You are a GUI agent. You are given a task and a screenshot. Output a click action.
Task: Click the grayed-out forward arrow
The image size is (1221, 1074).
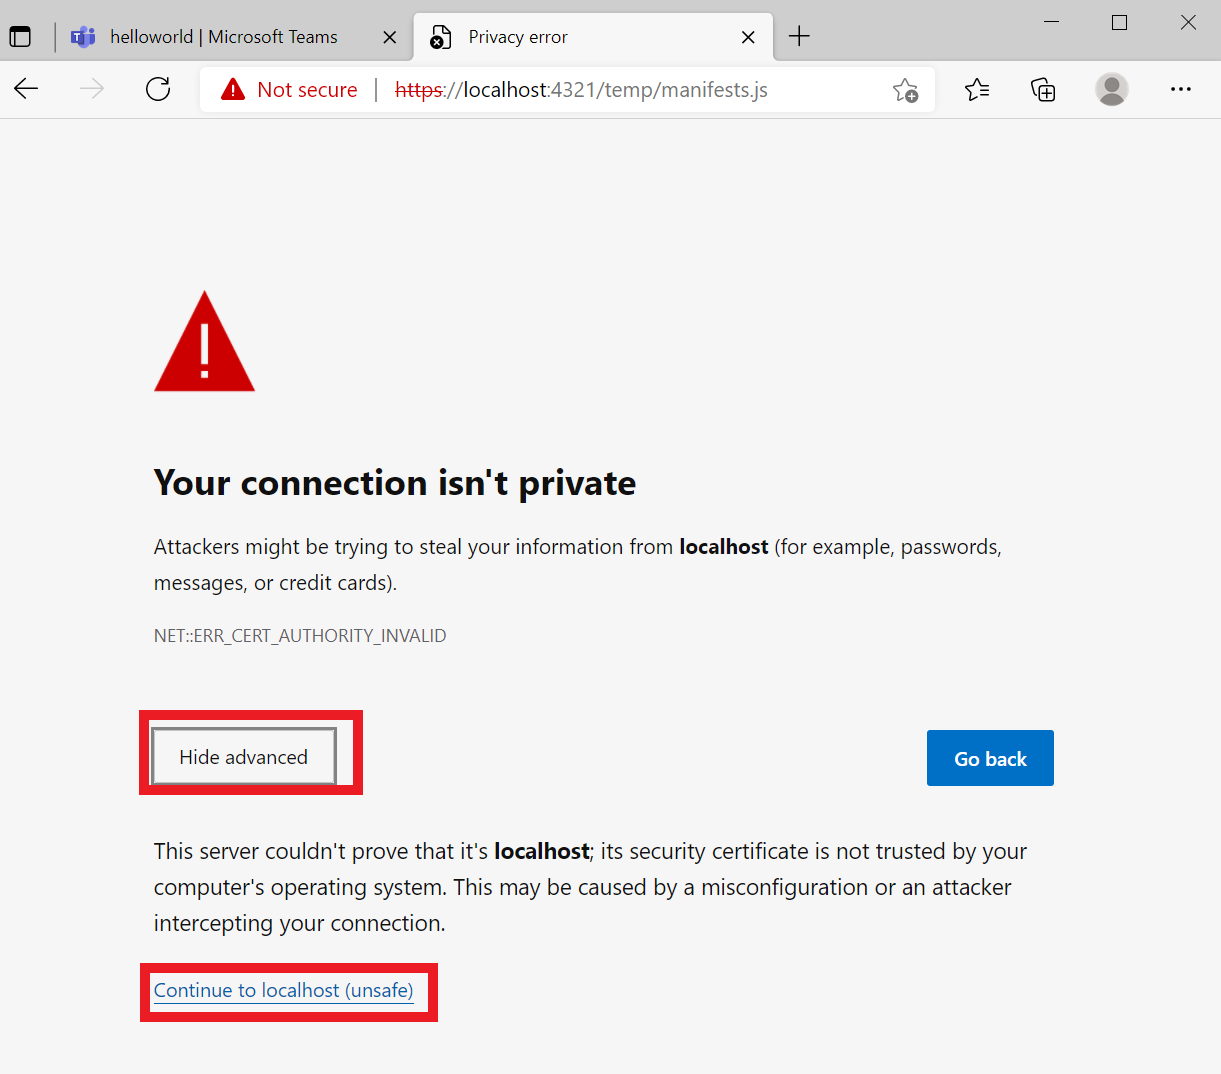(92, 89)
